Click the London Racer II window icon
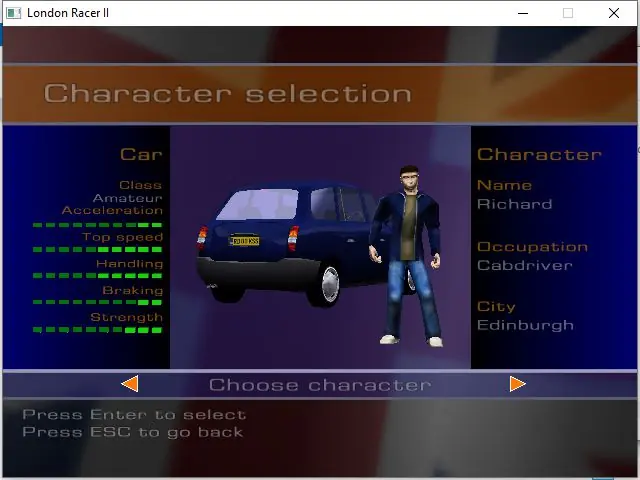This screenshot has height=480, width=640. [x=13, y=13]
